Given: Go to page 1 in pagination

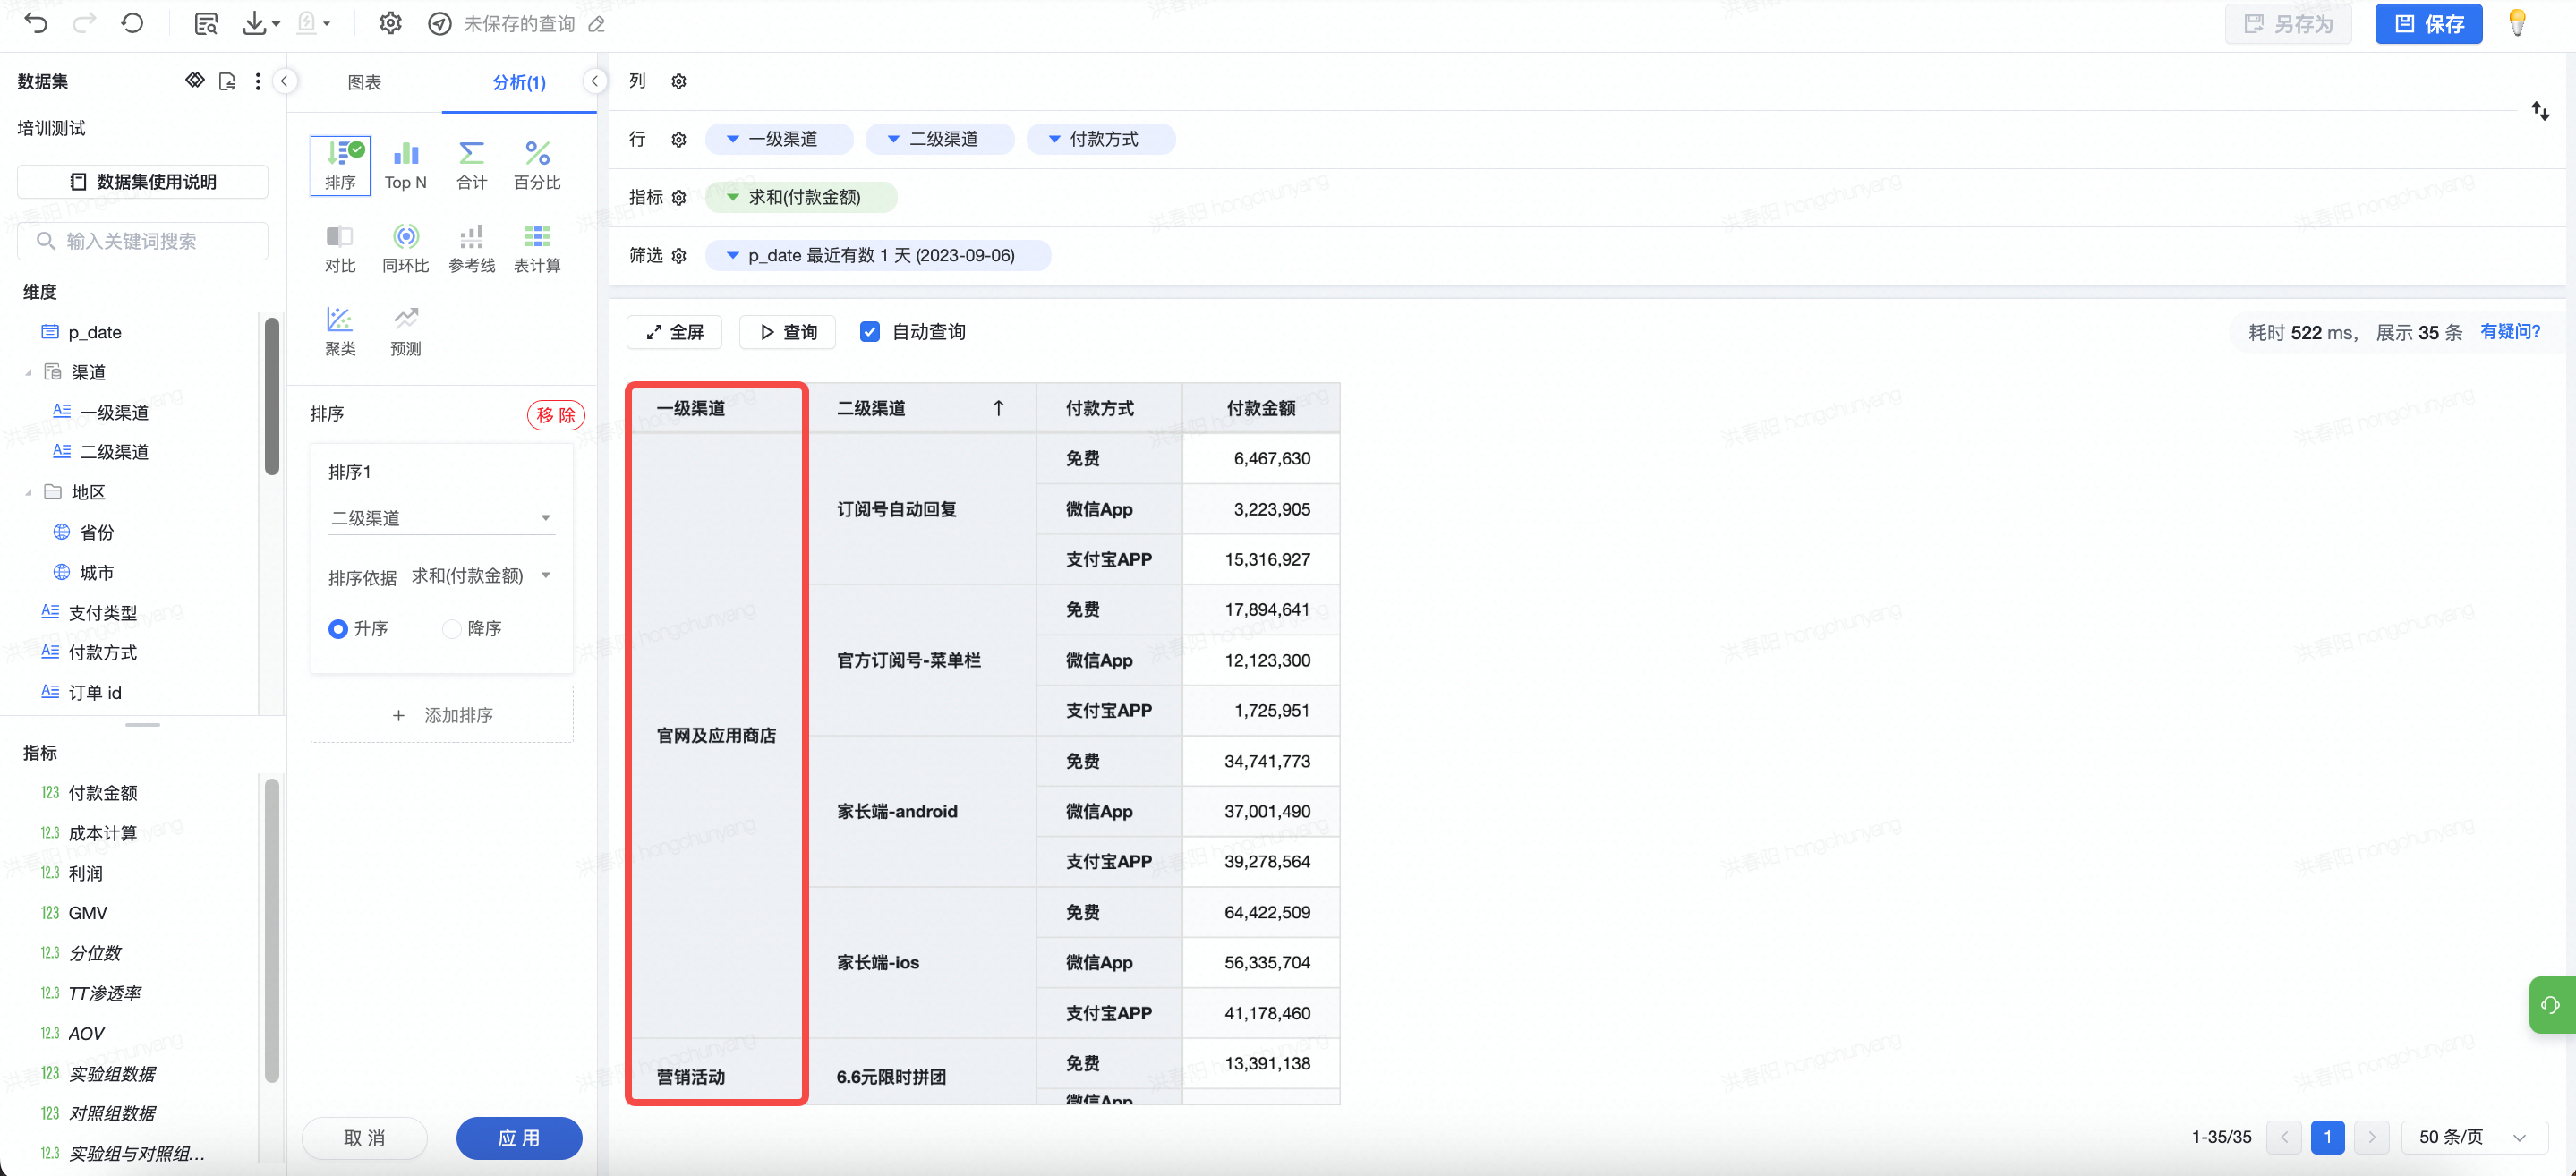Looking at the screenshot, I should [2328, 1137].
